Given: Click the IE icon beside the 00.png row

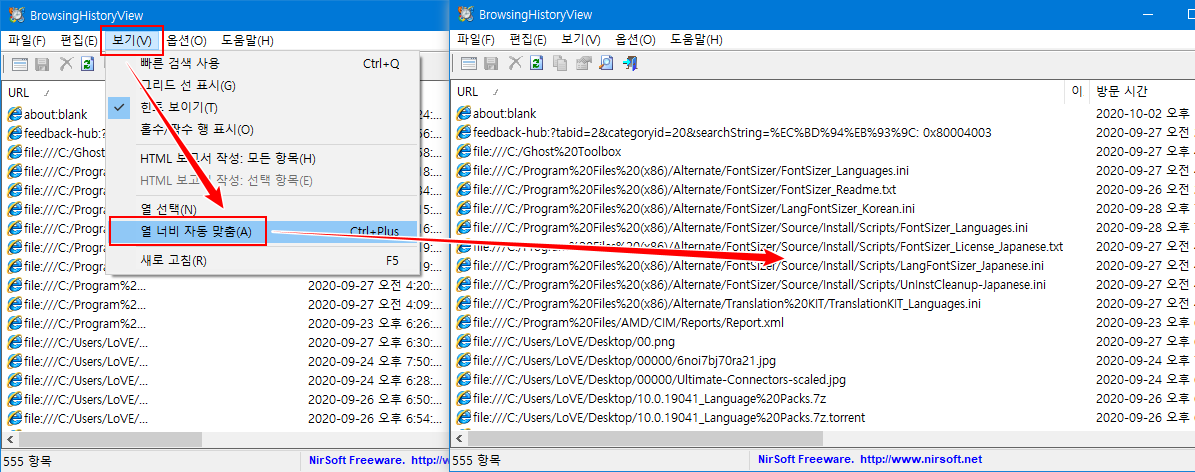Looking at the screenshot, I should point(463,342).
